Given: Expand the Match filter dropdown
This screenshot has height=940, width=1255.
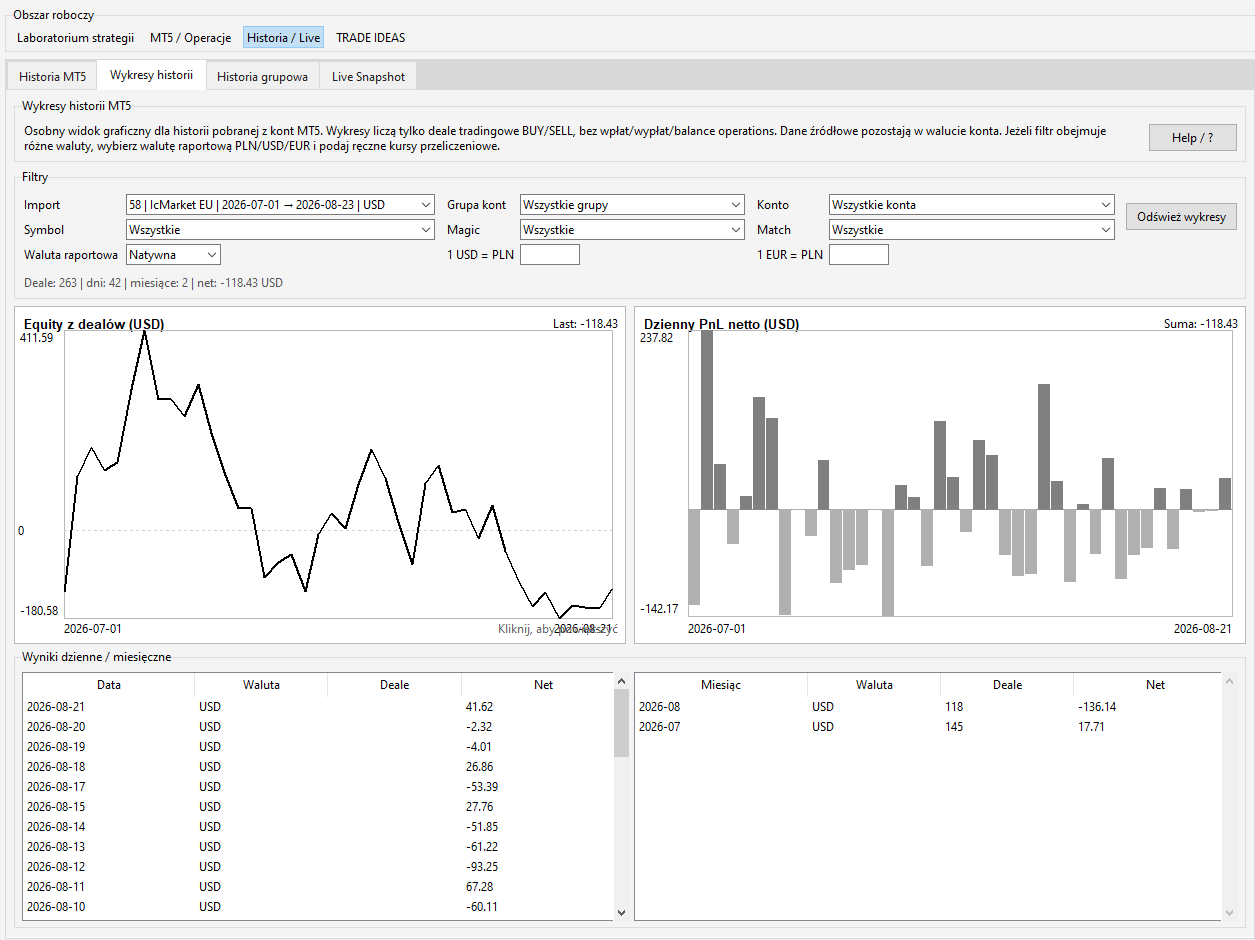Looking at the screenshot, I should (x=972, y=230).
